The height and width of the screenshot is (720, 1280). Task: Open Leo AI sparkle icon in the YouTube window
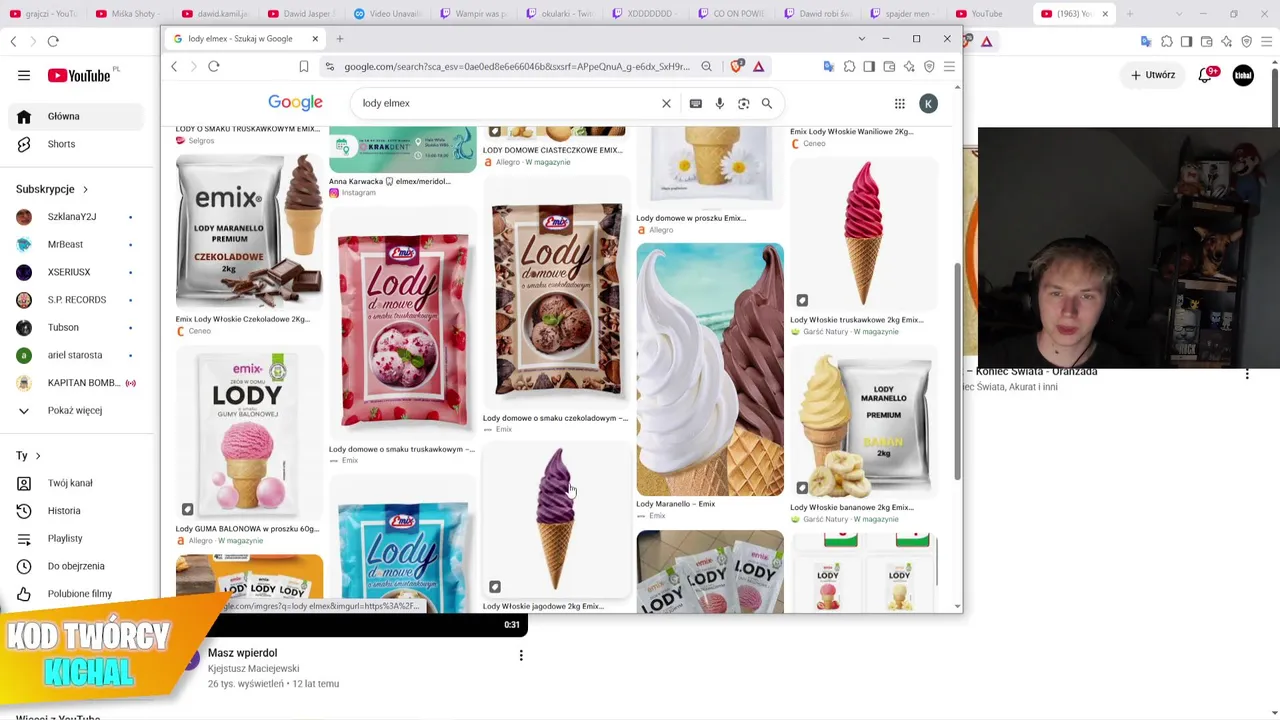pyautogui.click(x=1227, y=41)
